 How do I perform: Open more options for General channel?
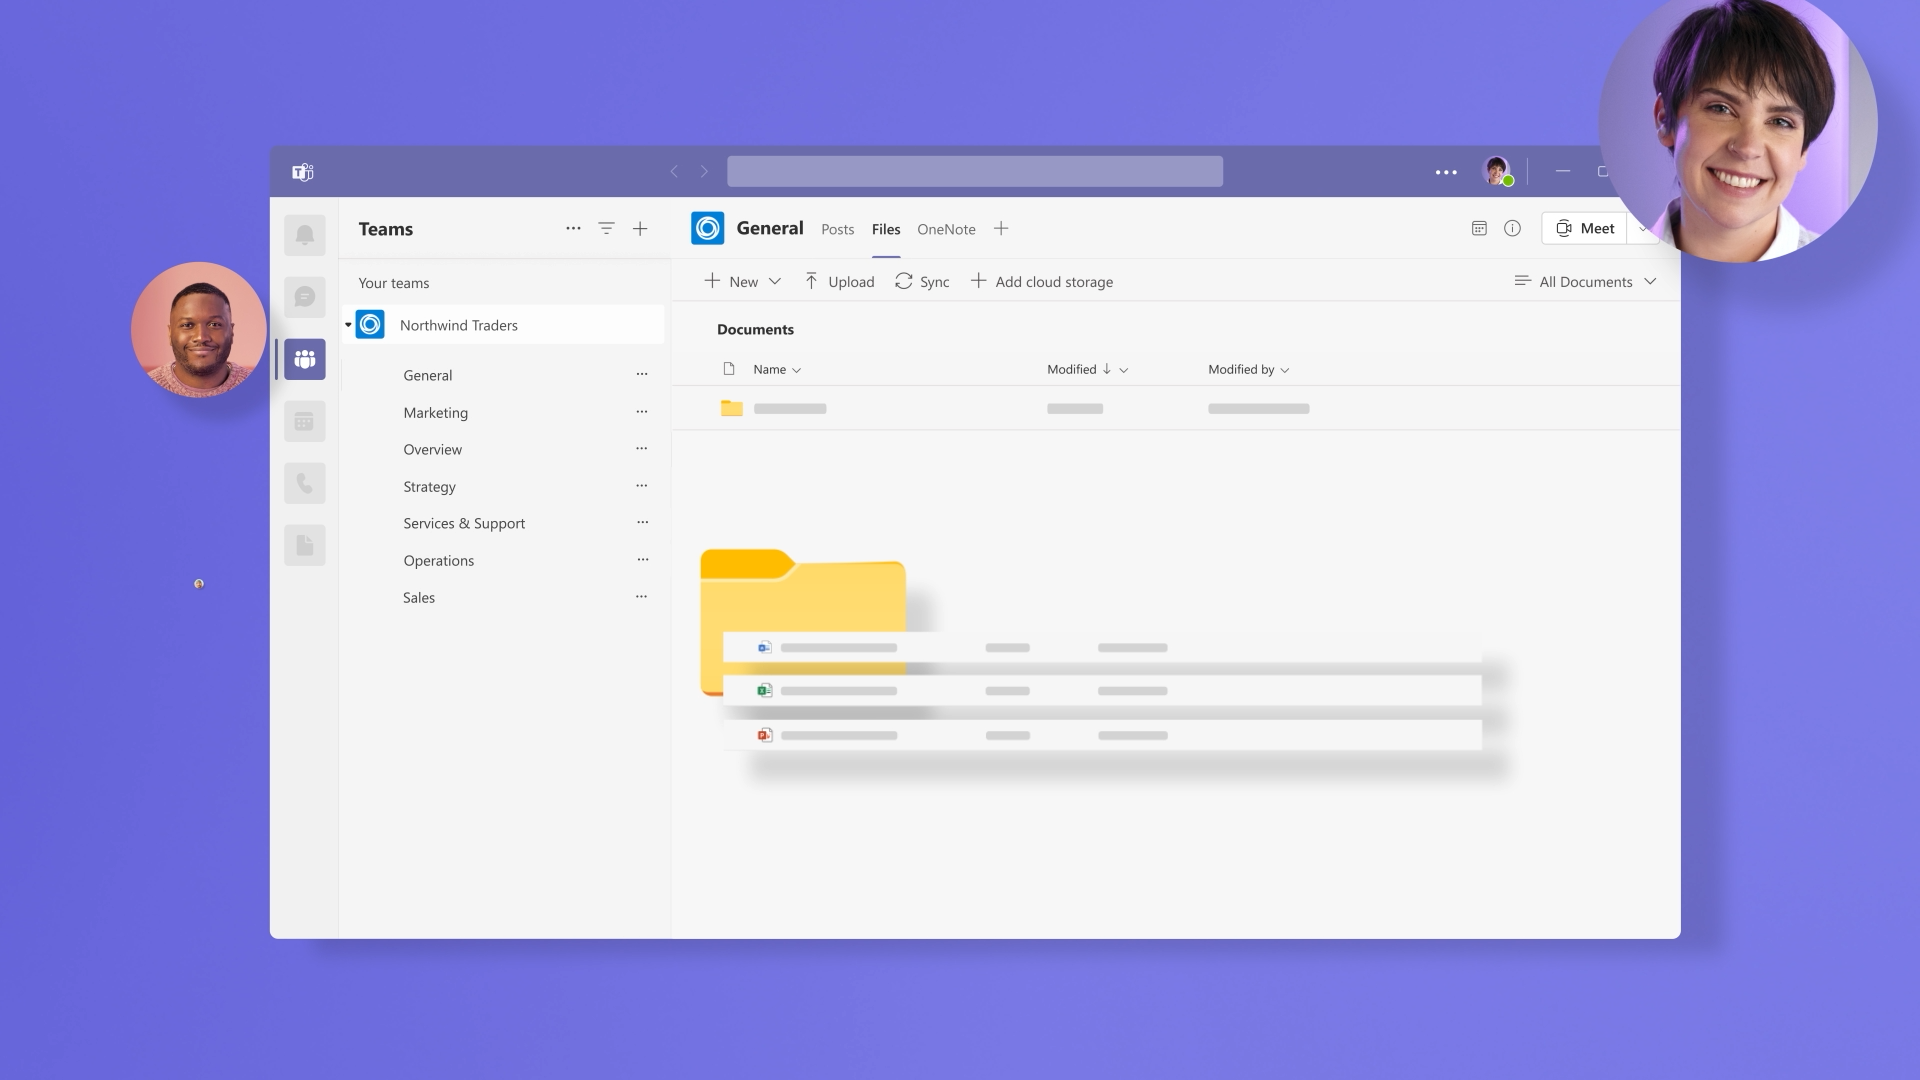coord(642,374)
